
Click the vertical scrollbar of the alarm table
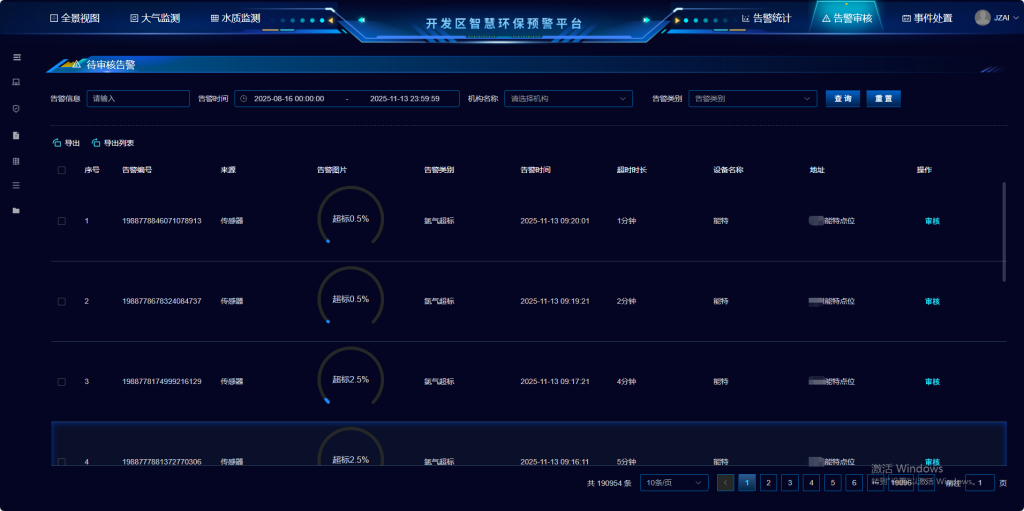pyautogui.click(x=1004, y=231)
